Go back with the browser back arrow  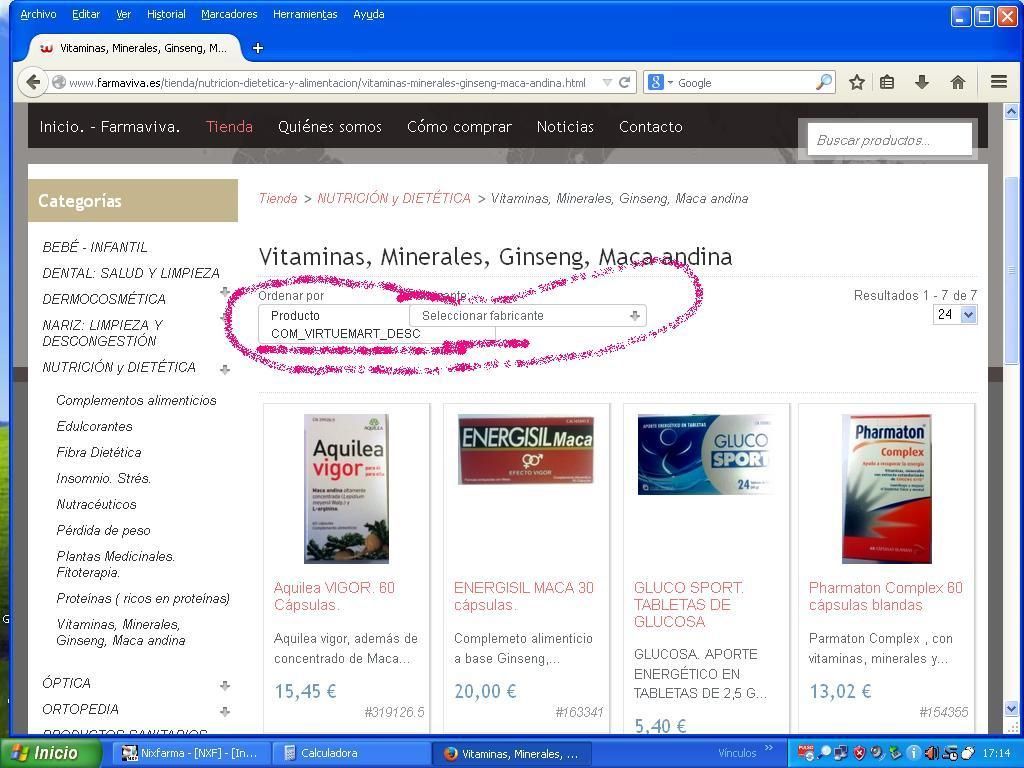tap(33, 83)
